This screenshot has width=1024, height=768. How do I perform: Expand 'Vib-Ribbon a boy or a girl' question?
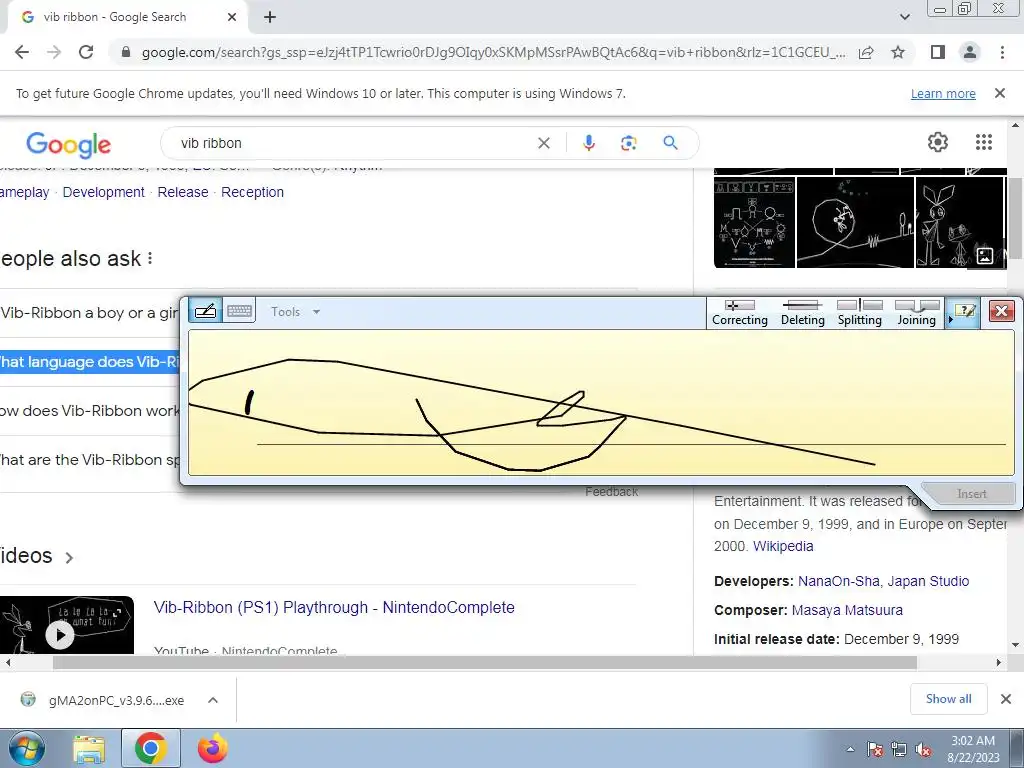[89, 313]
